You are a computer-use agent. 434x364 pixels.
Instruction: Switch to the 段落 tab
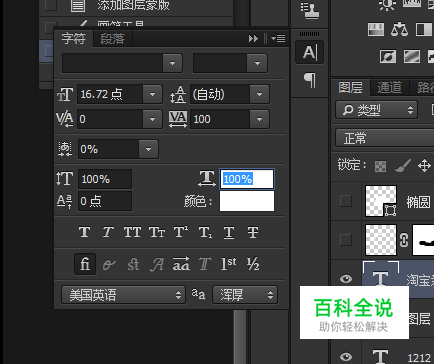(x=112, y=39)
